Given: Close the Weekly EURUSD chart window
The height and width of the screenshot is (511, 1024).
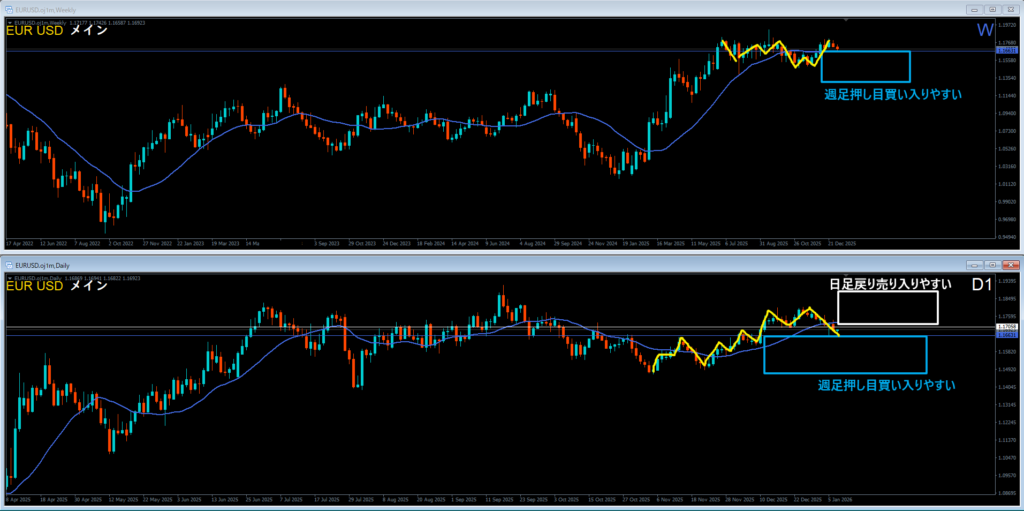Looking at the screenshot, I should point(1009,9).
